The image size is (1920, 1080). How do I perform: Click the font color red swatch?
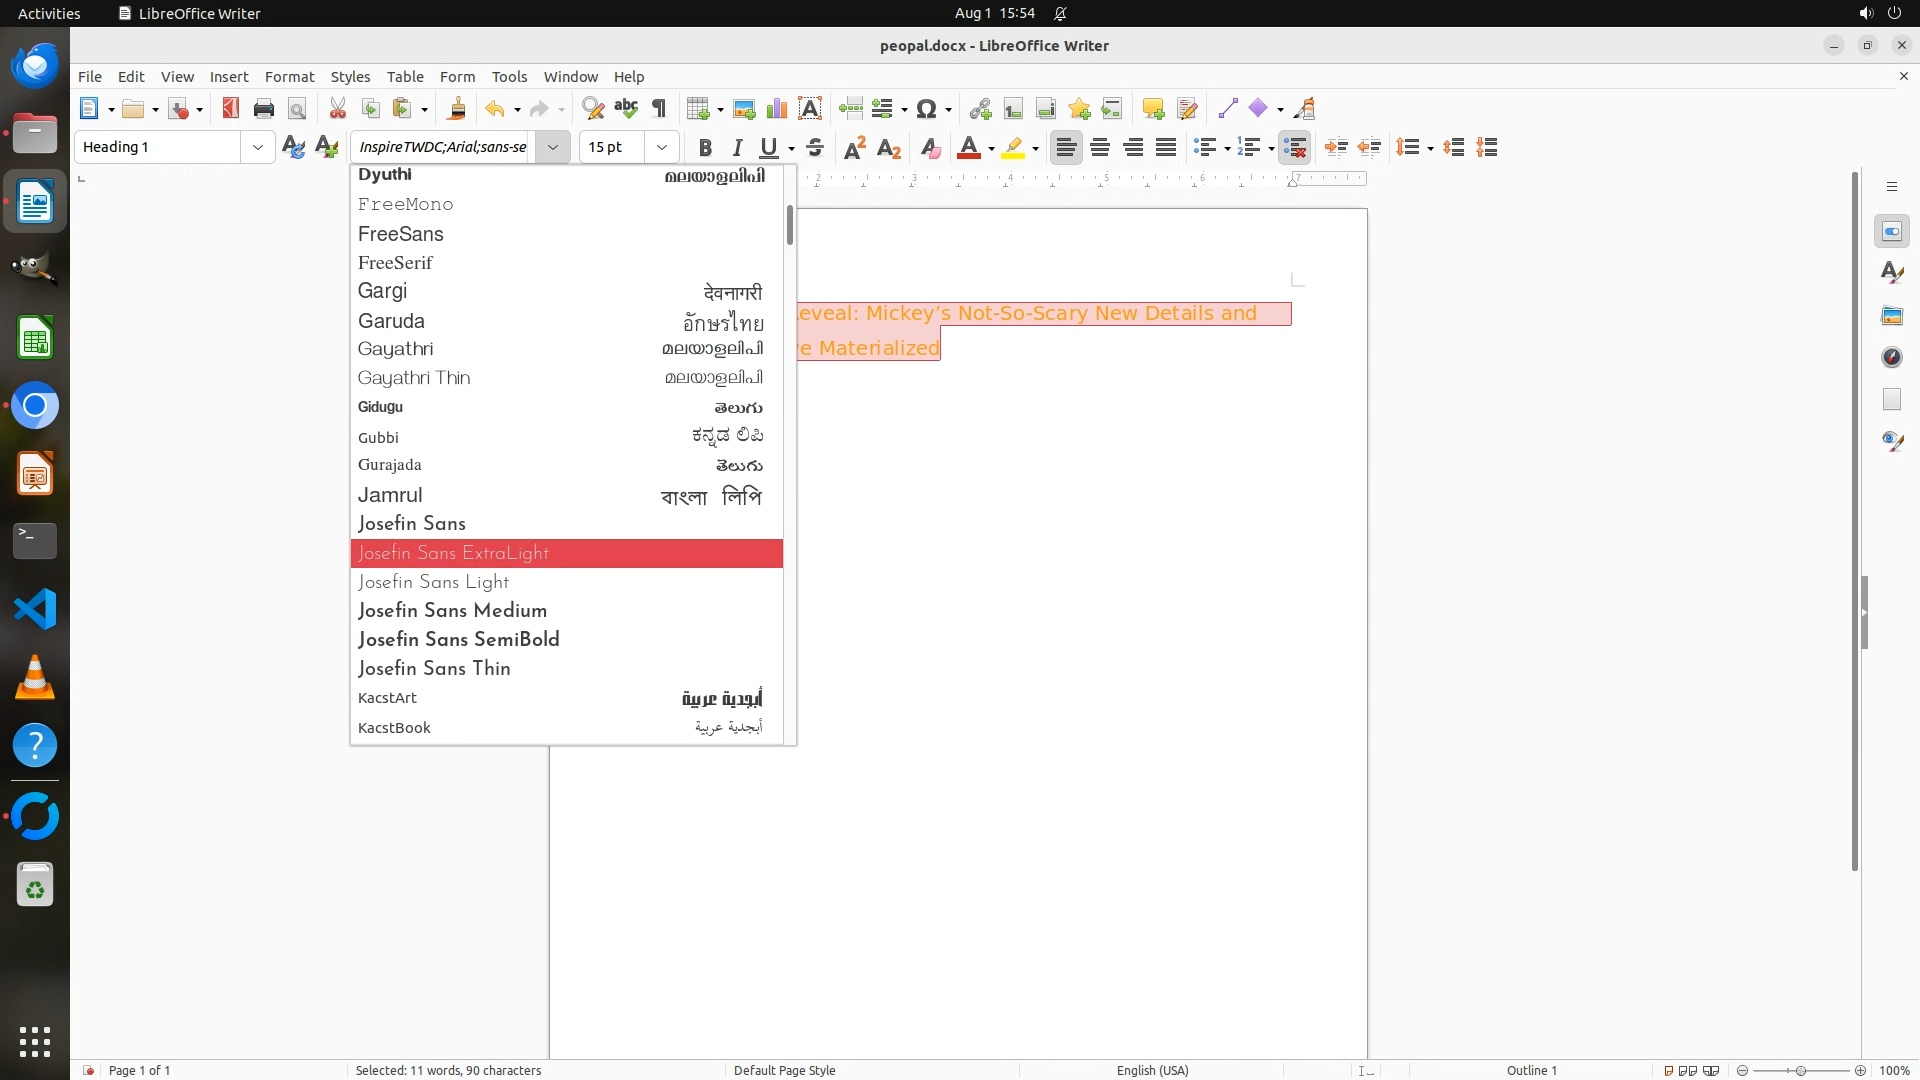click(968, 148)
